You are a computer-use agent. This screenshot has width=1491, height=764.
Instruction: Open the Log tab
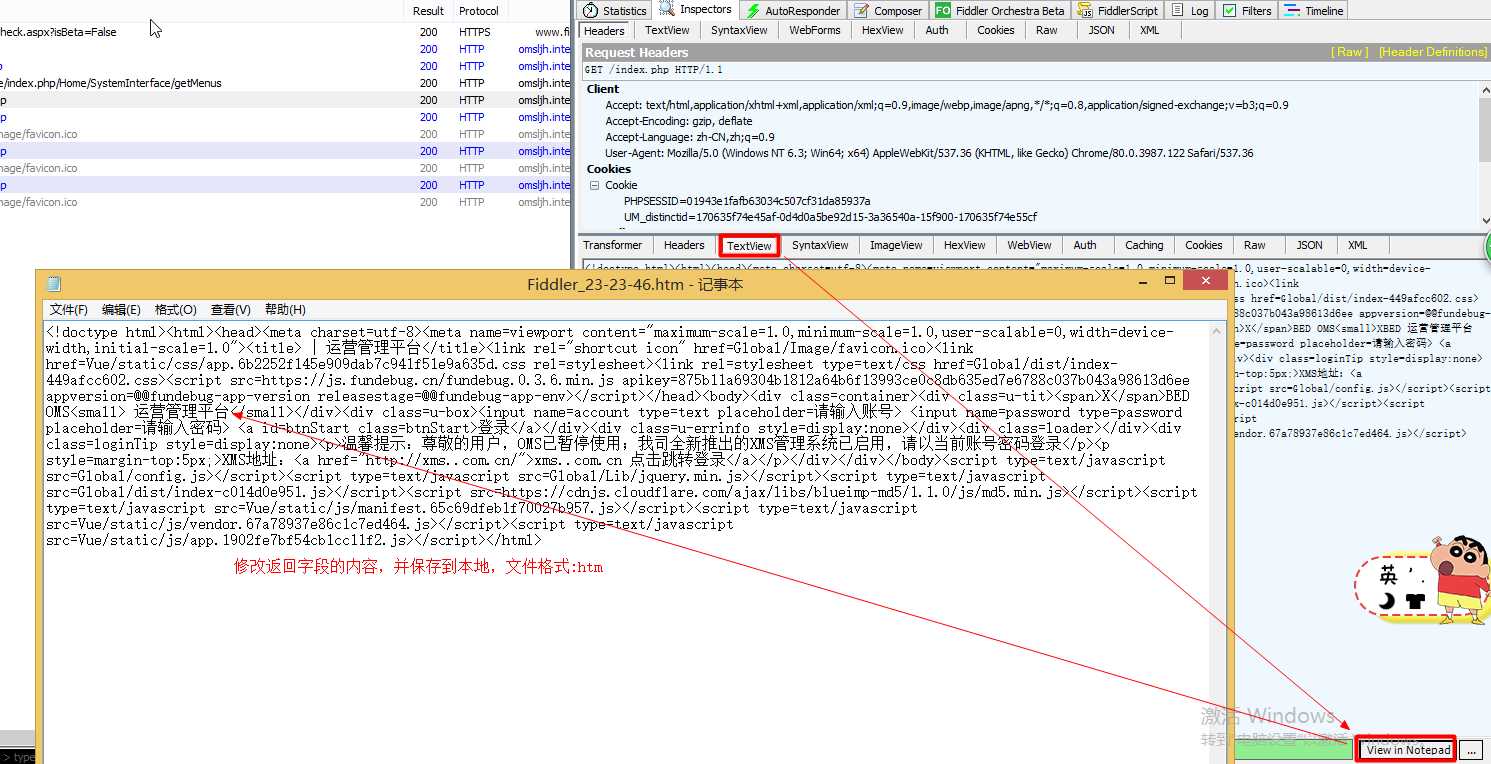[x=1190, y=10]
